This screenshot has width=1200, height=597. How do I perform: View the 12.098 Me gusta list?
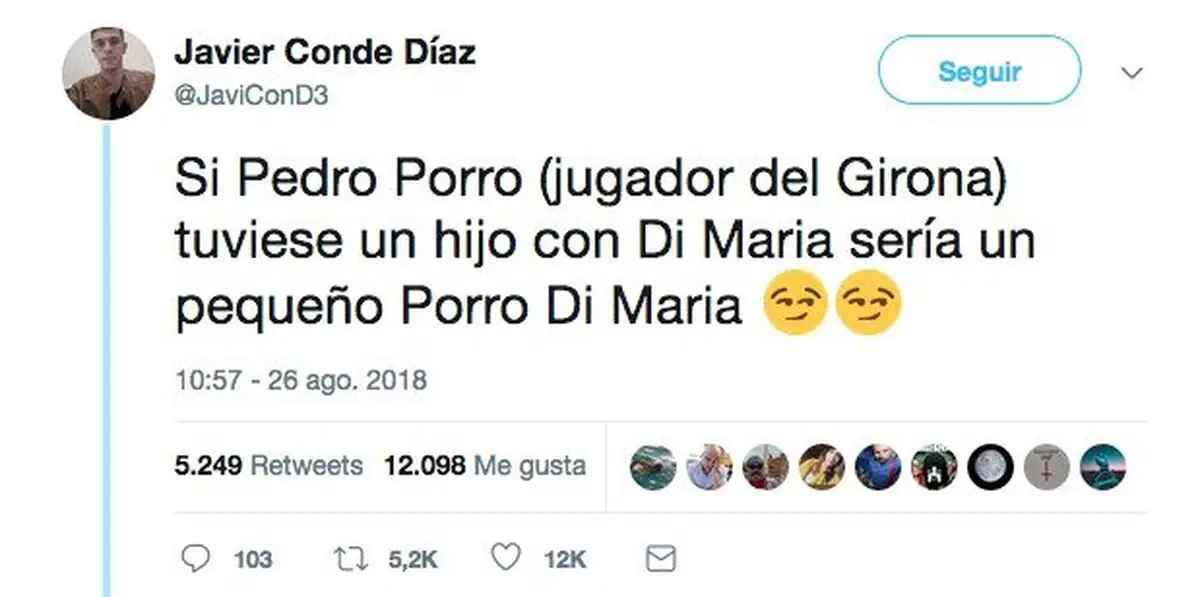pyautogui.click(x=485, y=466)
